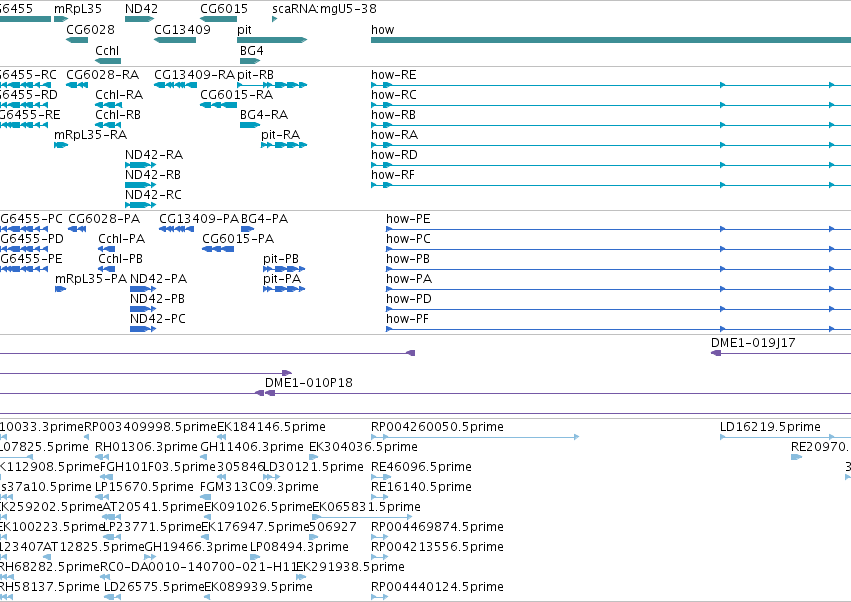Select EST label 'RE16140.5prime'
This screenshot has width=851, height=602.
[421, 487]
